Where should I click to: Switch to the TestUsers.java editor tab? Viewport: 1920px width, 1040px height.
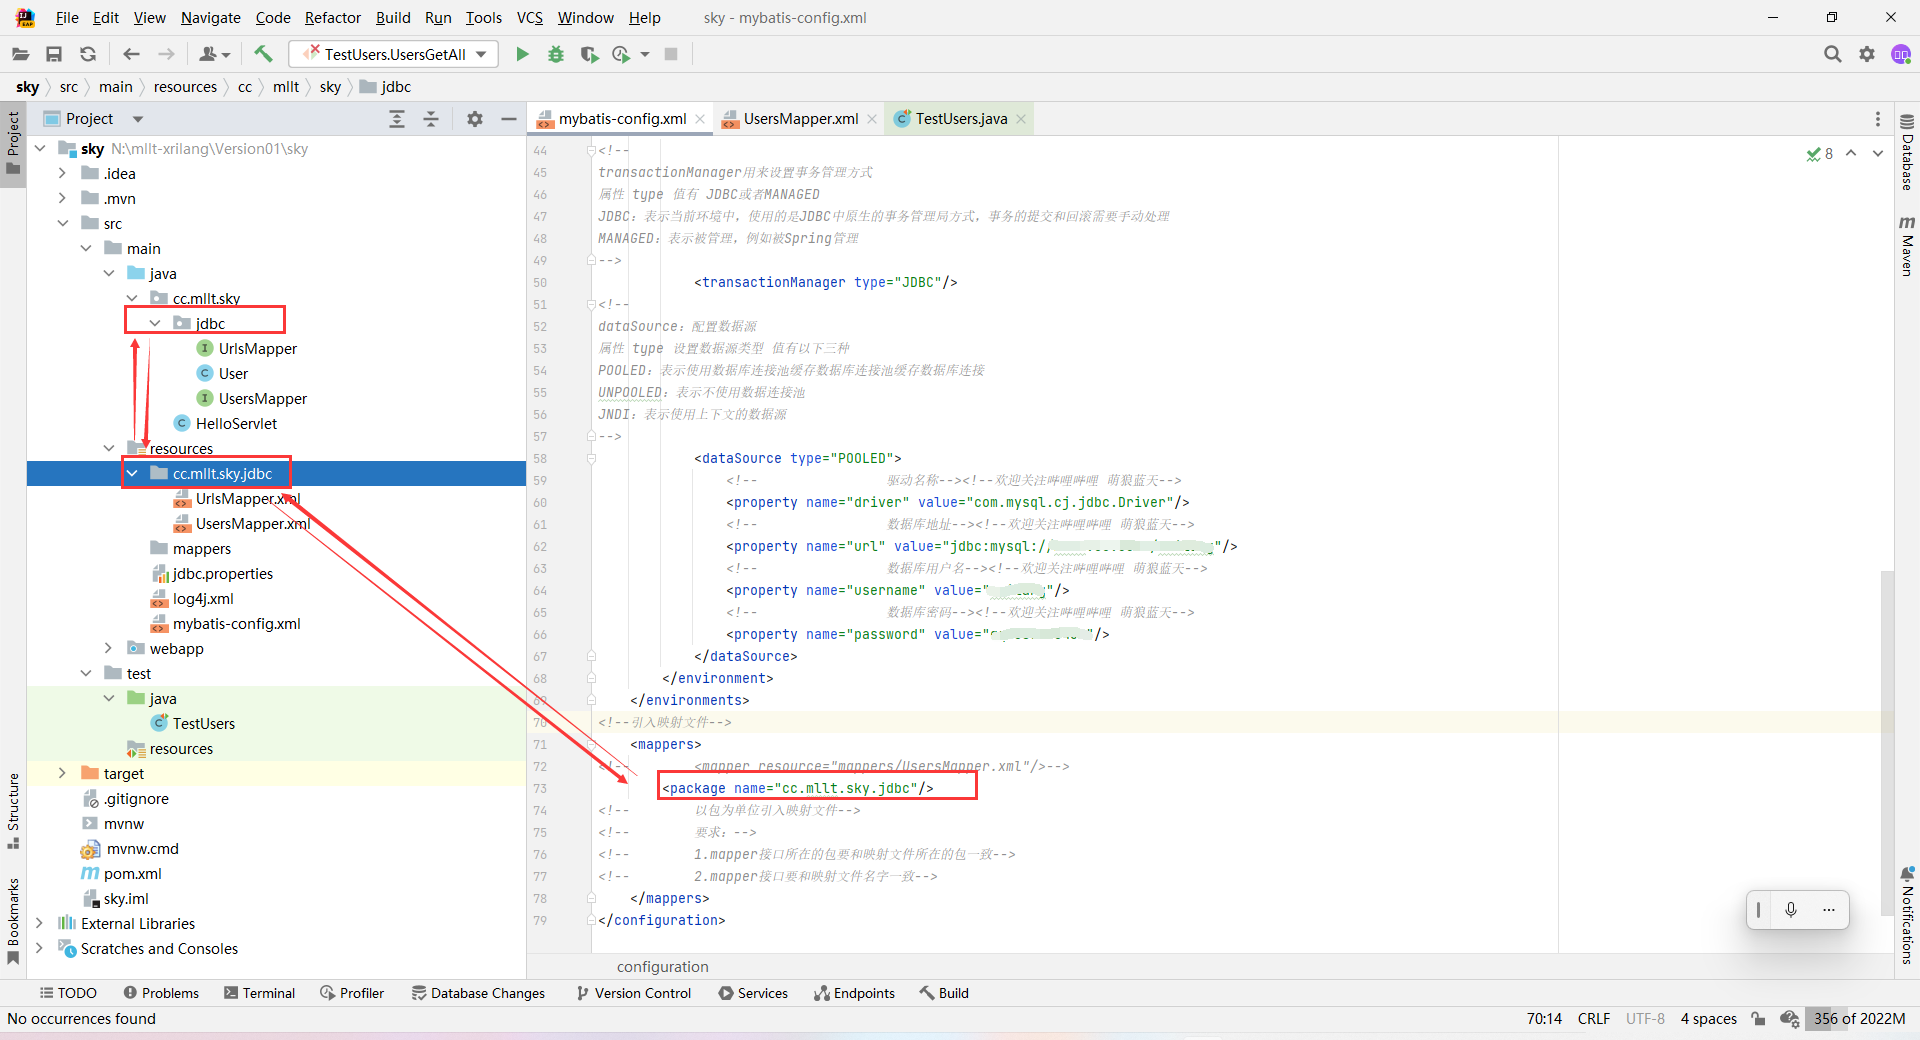coord(960,119)
